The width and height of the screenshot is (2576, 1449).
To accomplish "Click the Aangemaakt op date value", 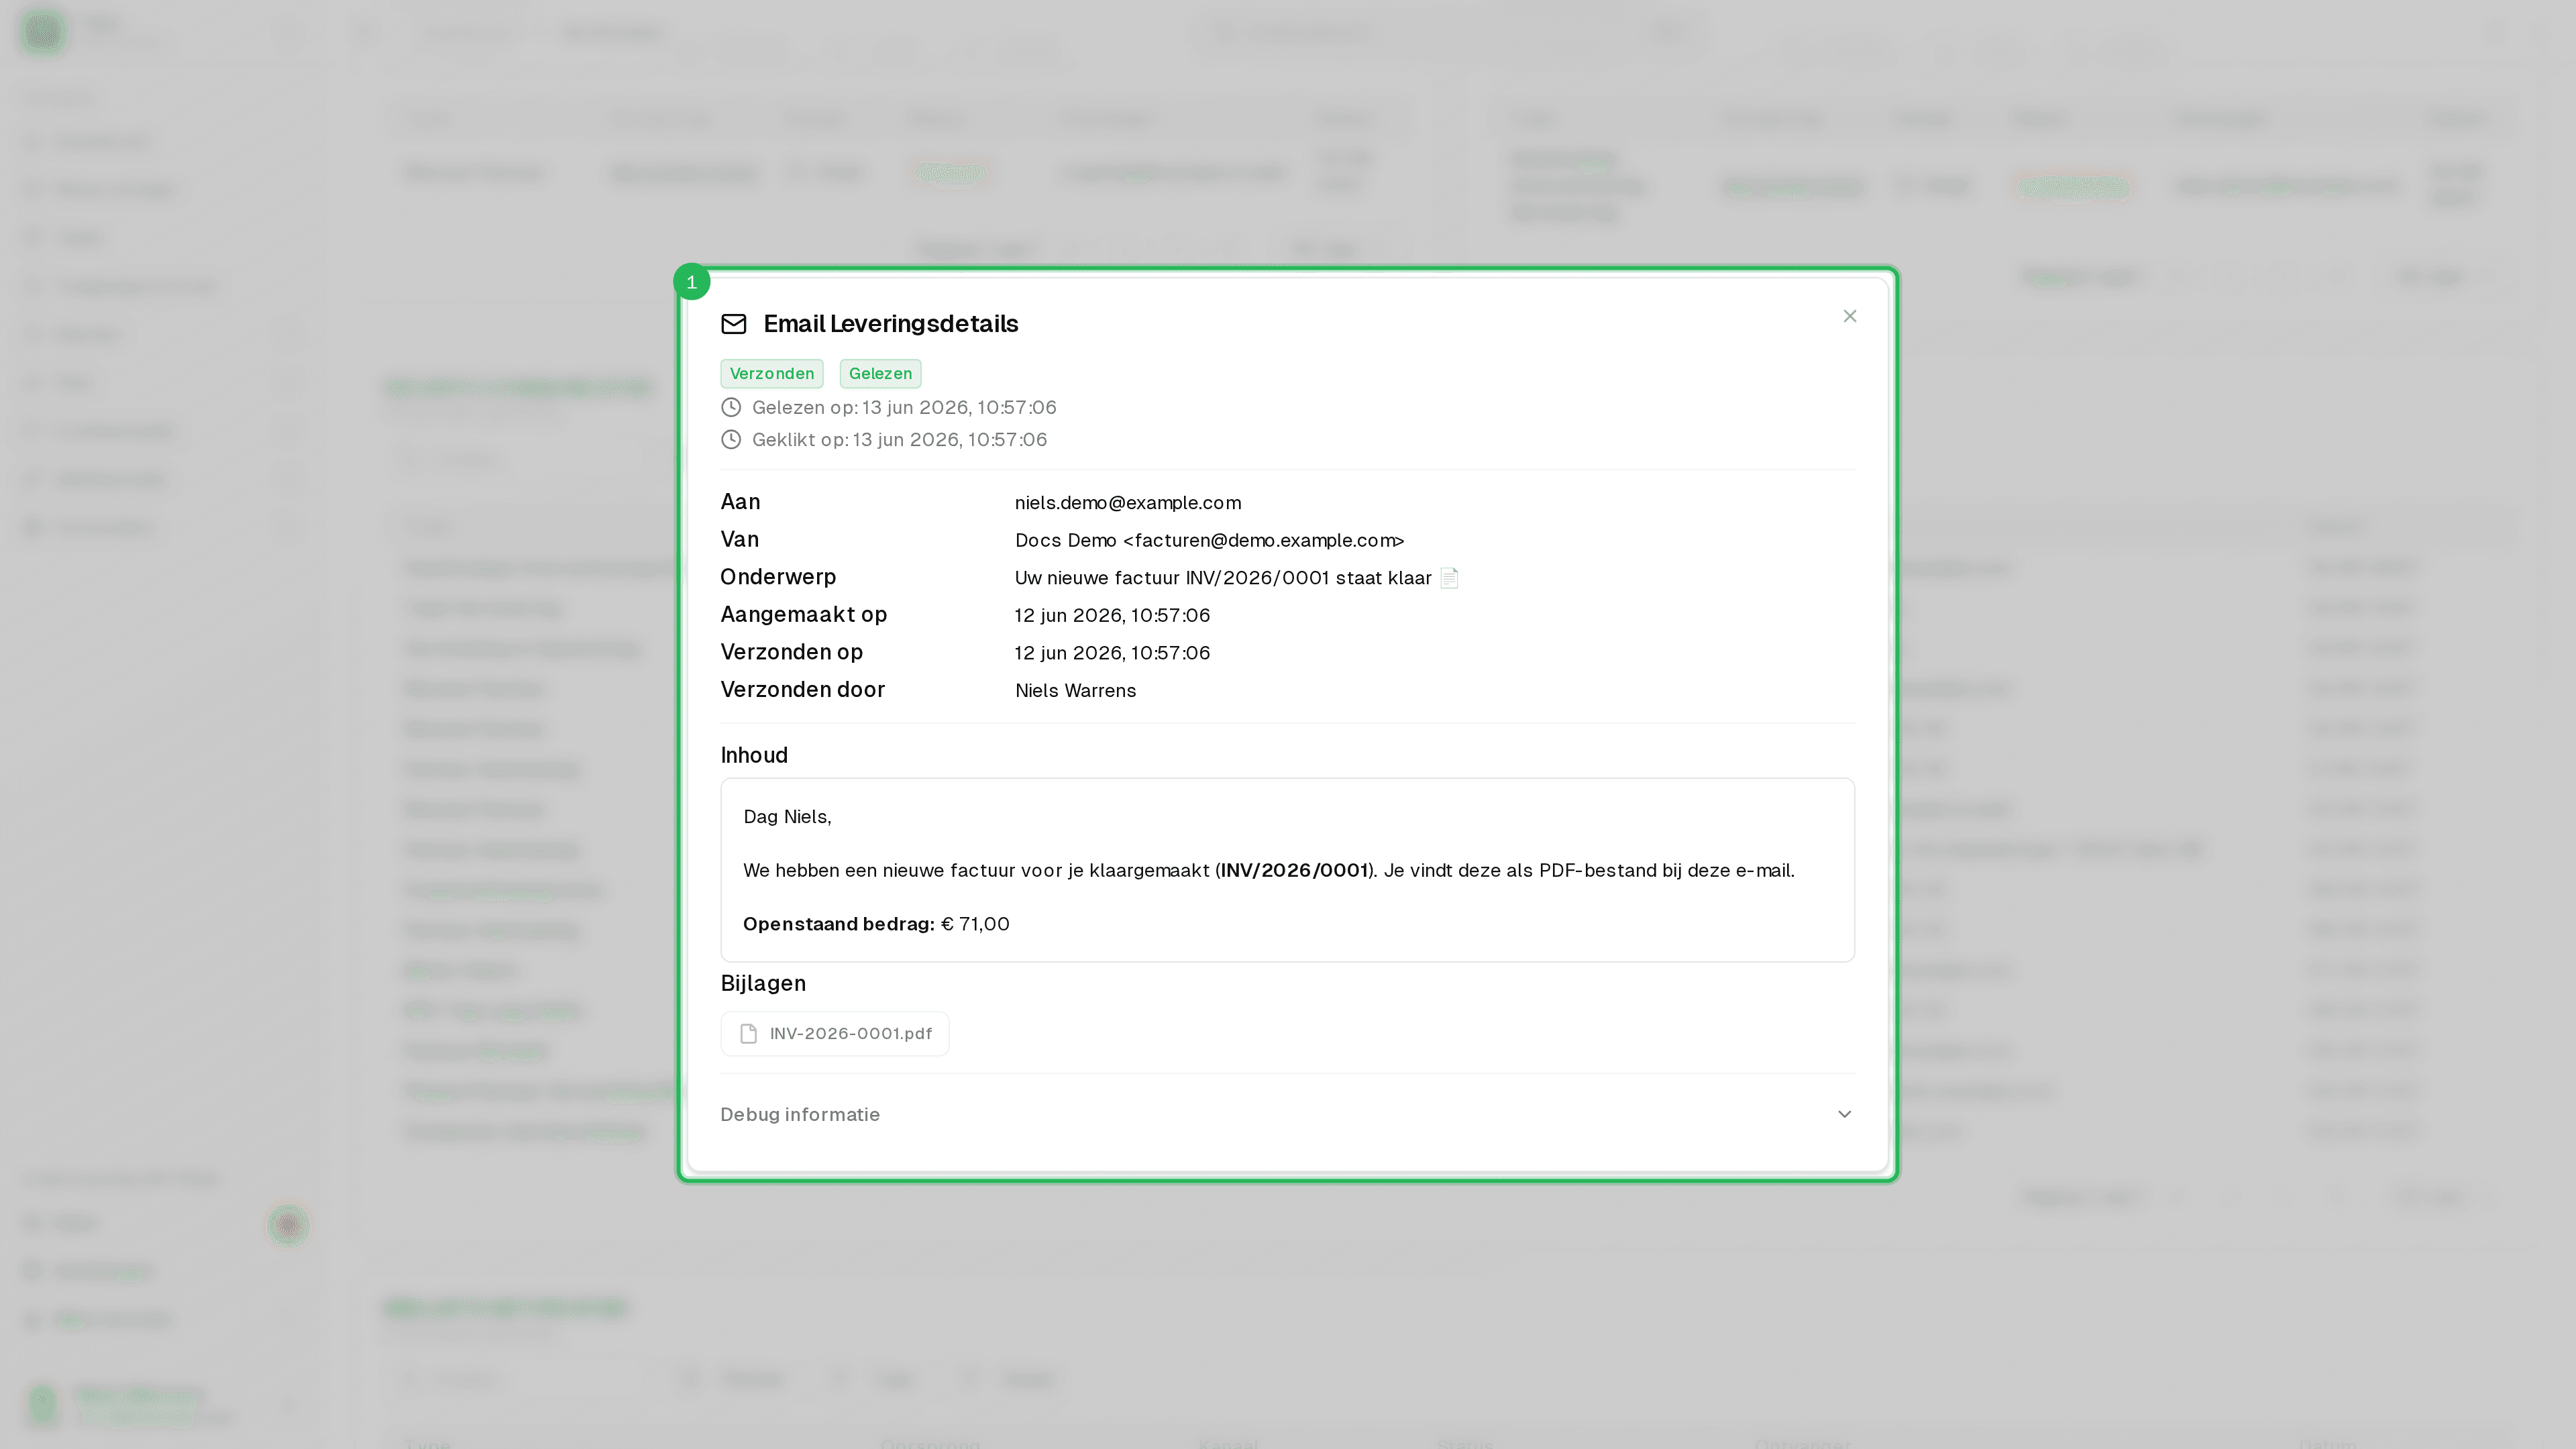I will point(1112,616).
